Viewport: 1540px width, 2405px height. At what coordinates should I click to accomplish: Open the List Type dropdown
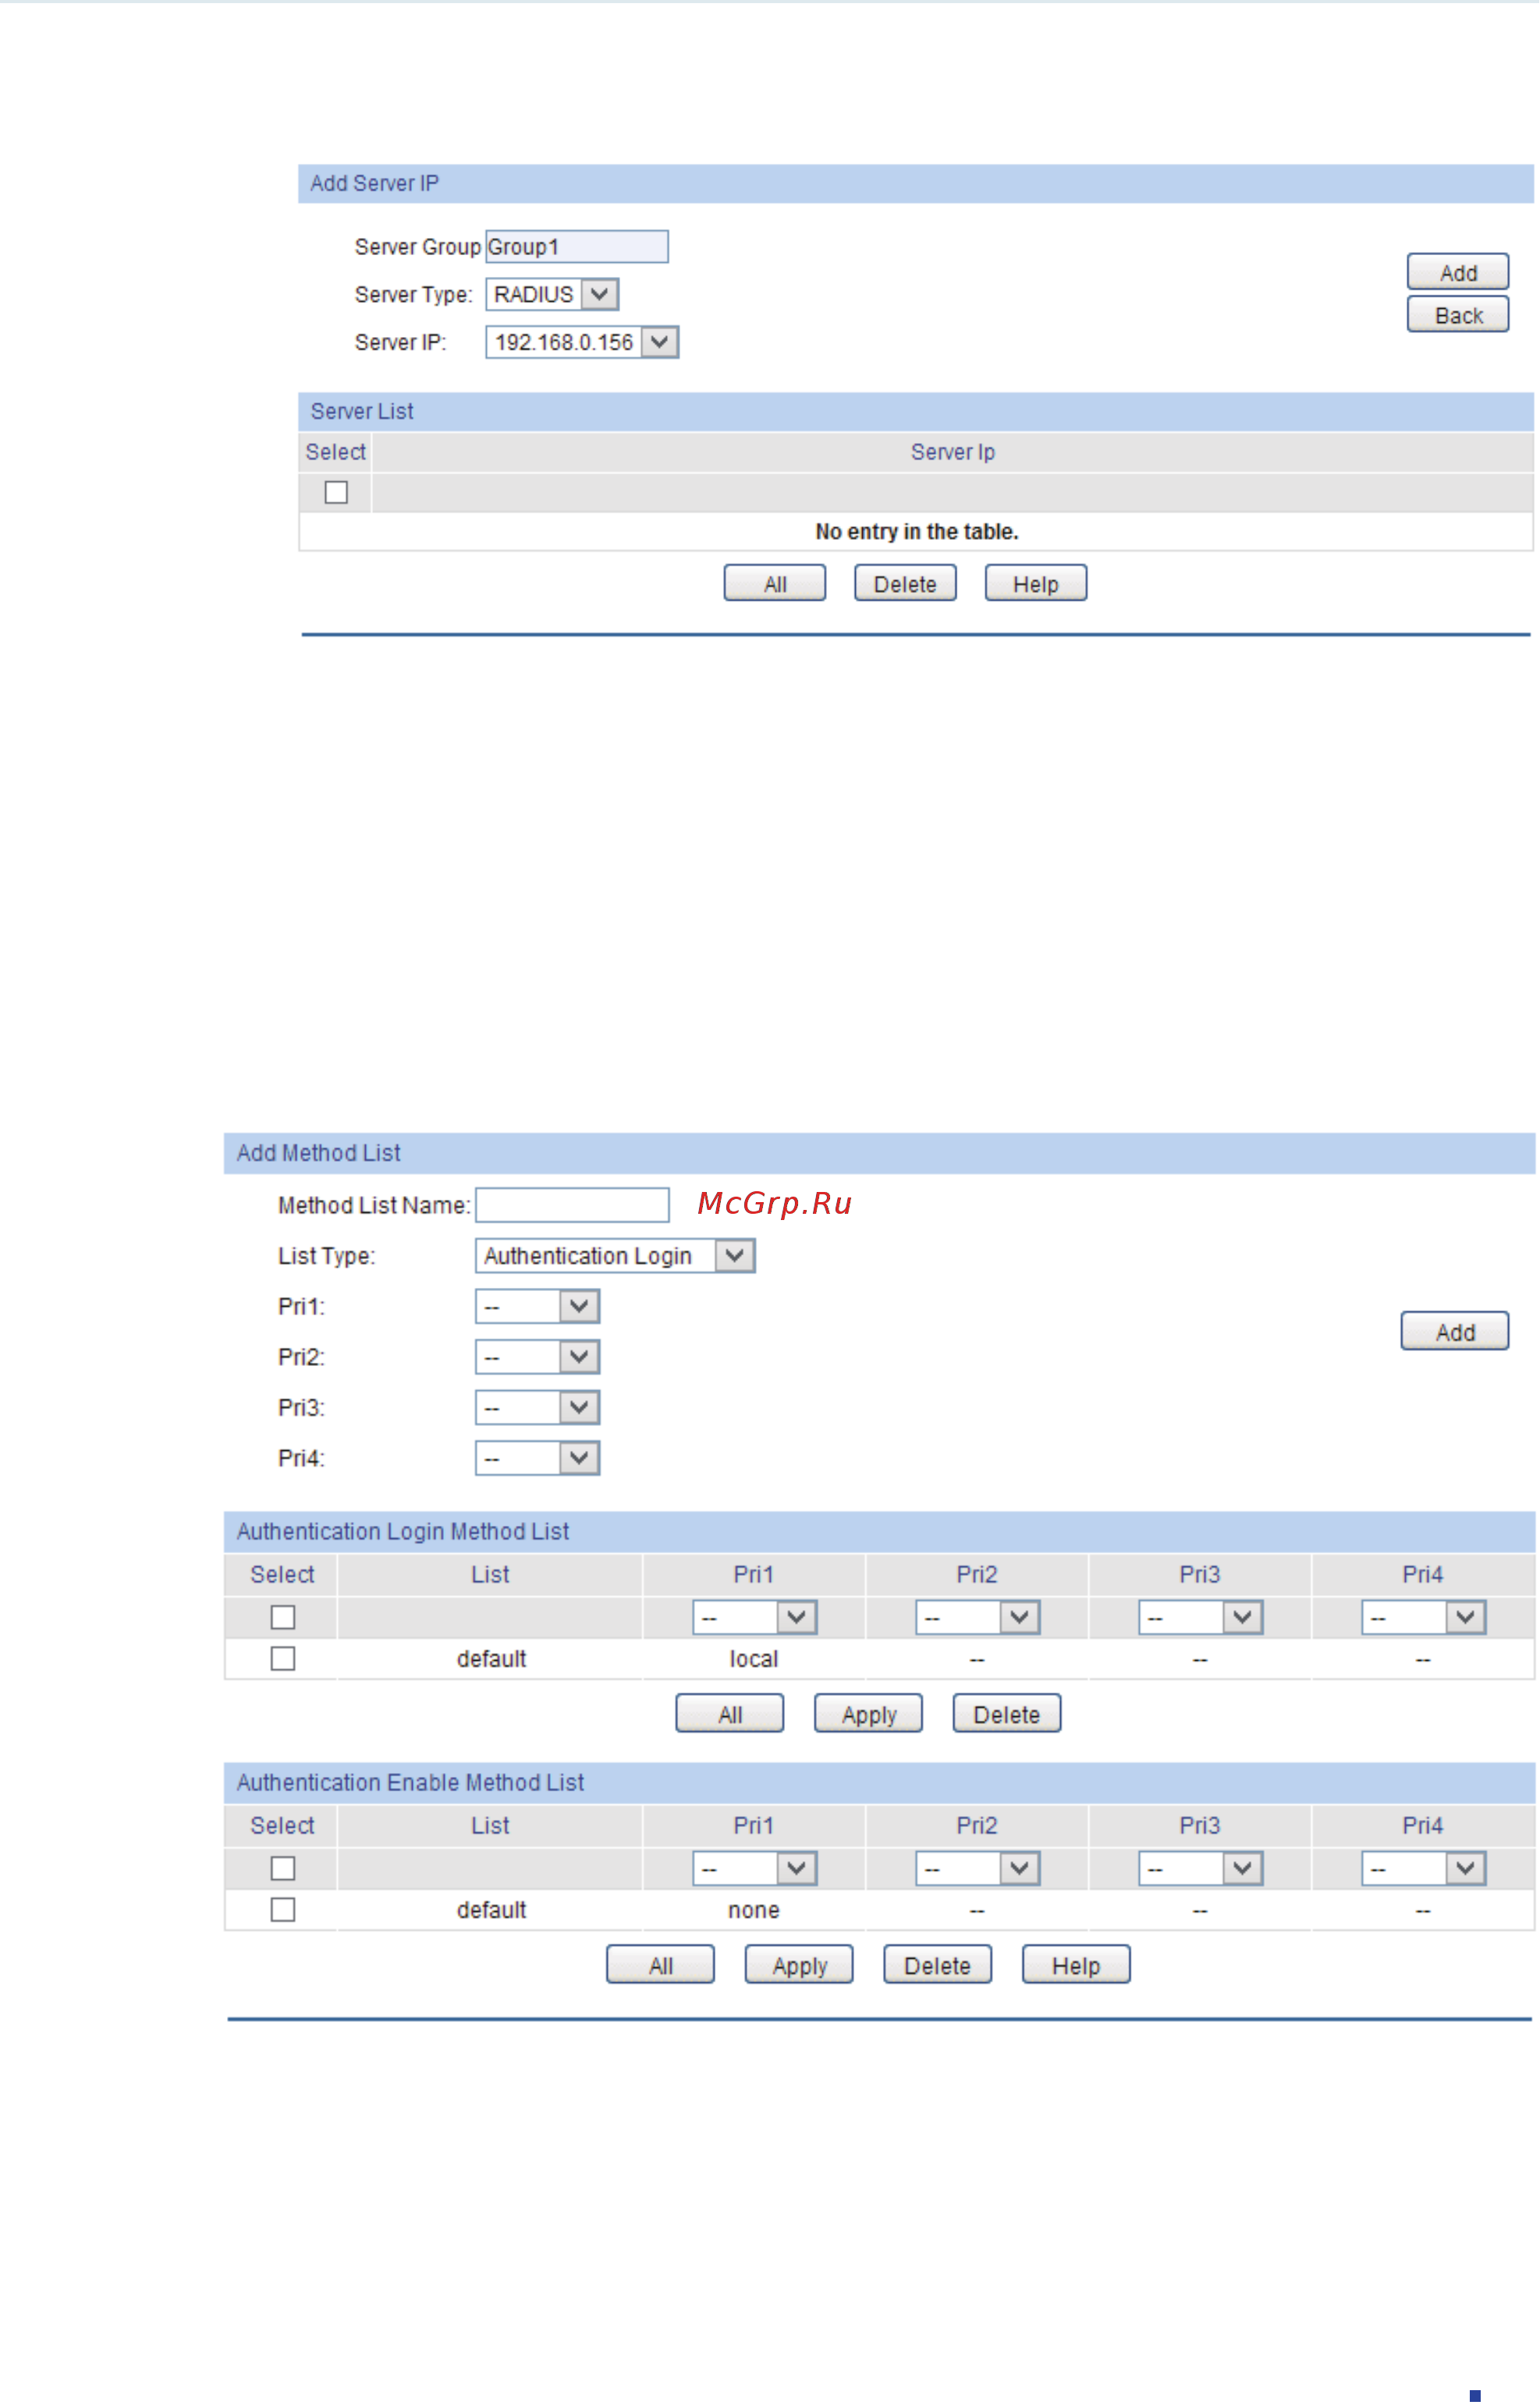click(x=735, y=1255)
